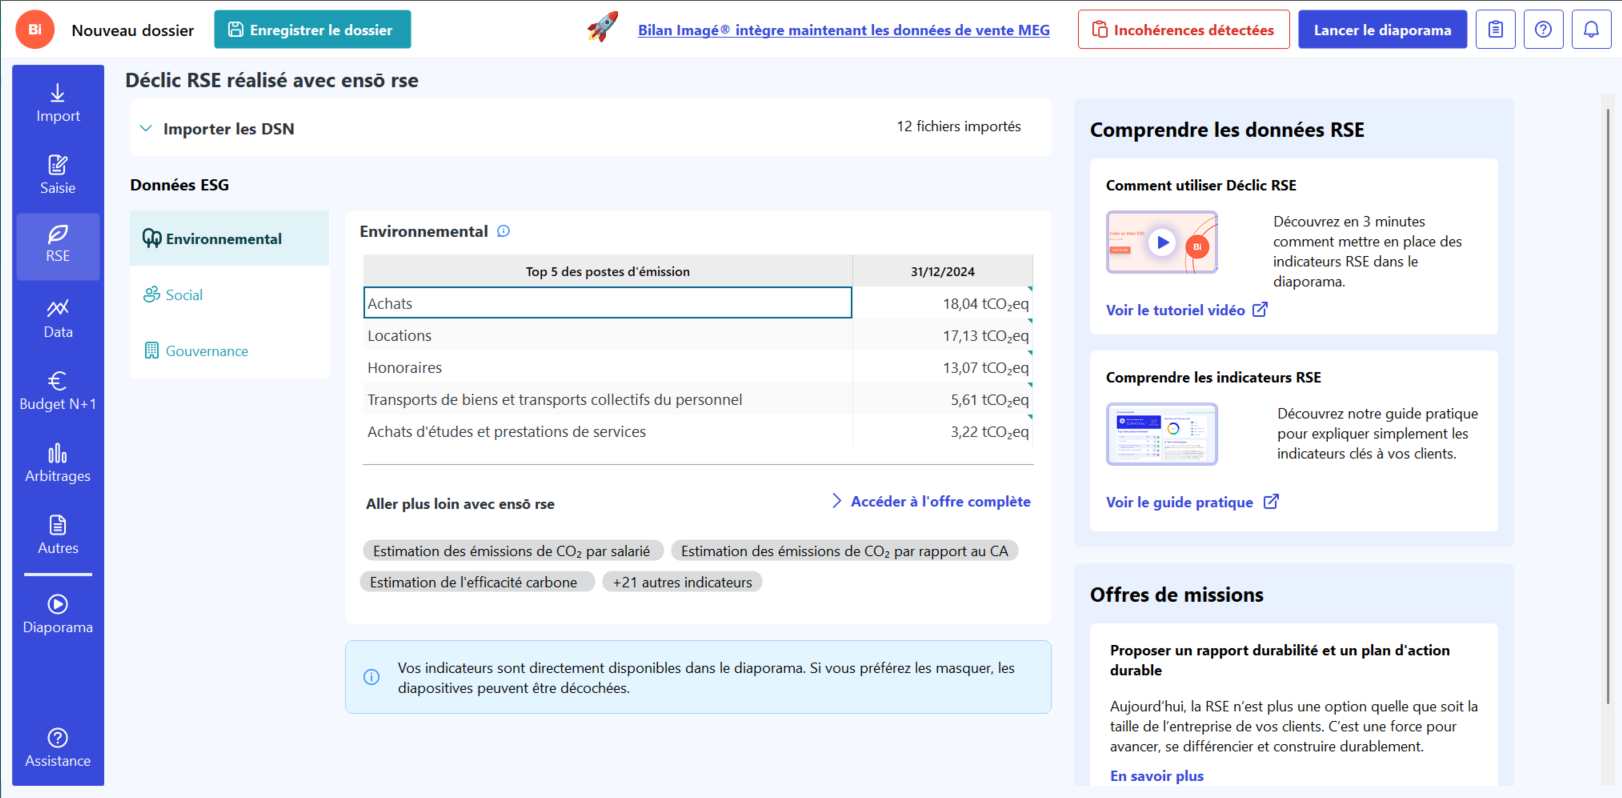Click the 5,61 tCO₂eq value

point(989,400)
